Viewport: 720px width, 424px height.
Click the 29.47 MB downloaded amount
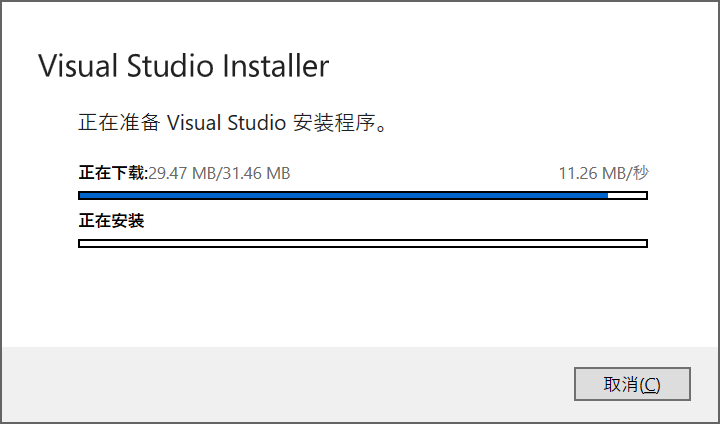pyautogui.click(x=182, y=173)
